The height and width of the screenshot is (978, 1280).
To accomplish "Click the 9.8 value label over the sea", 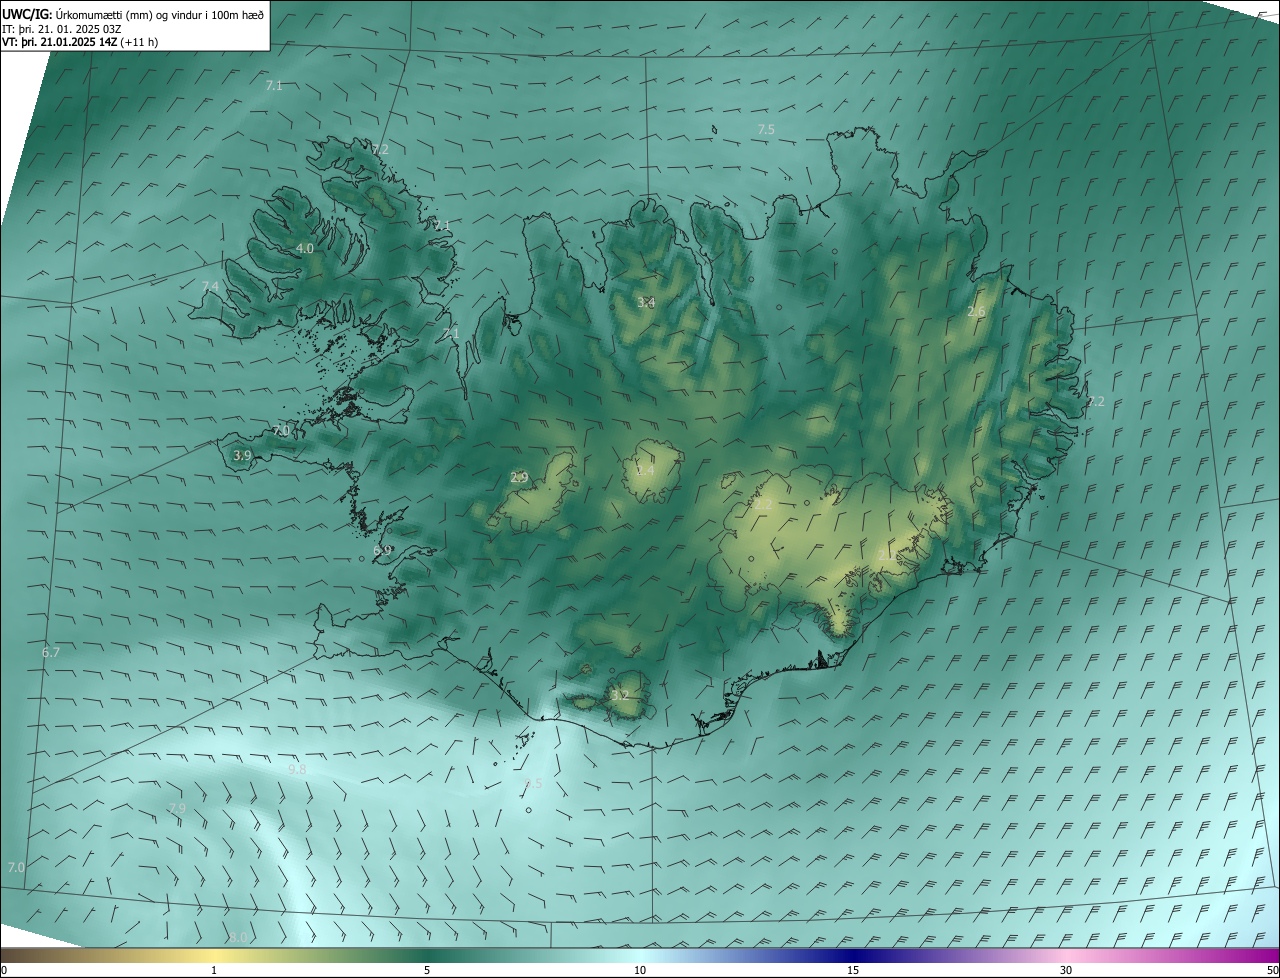I will click(x=297, y=769).
